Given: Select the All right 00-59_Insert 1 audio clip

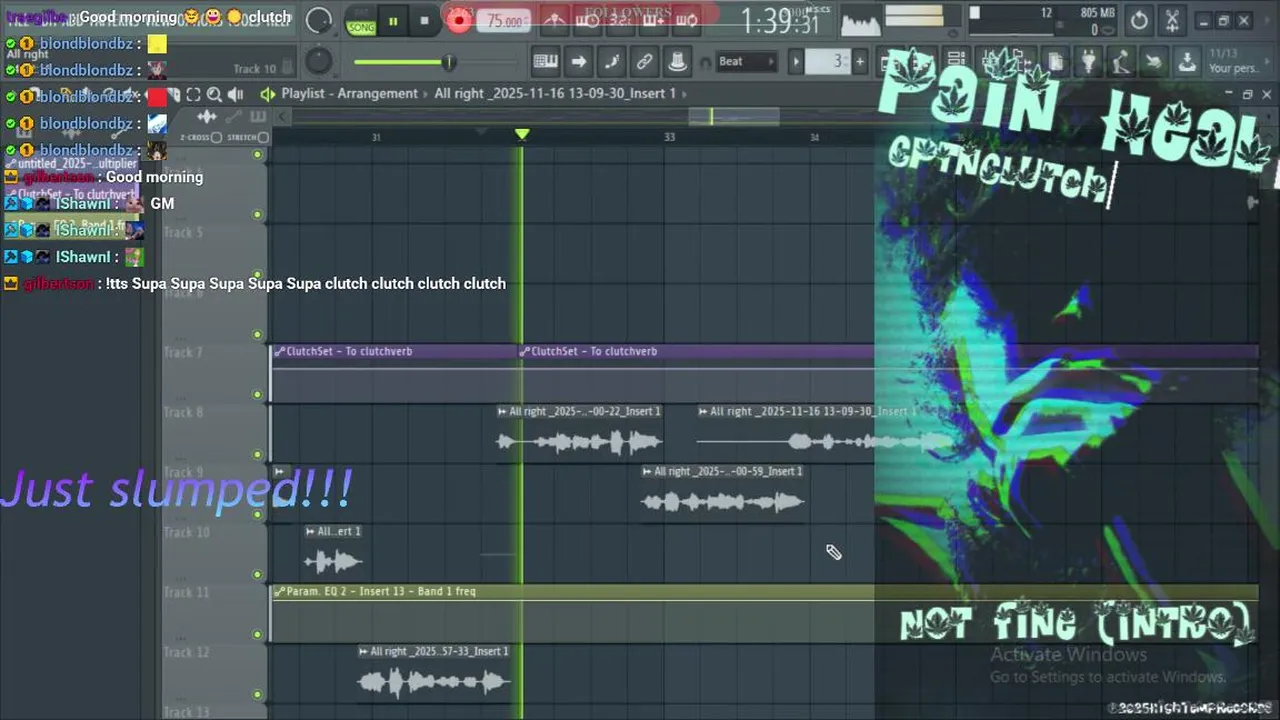Looking at the screenshot, I should point(722,493).
